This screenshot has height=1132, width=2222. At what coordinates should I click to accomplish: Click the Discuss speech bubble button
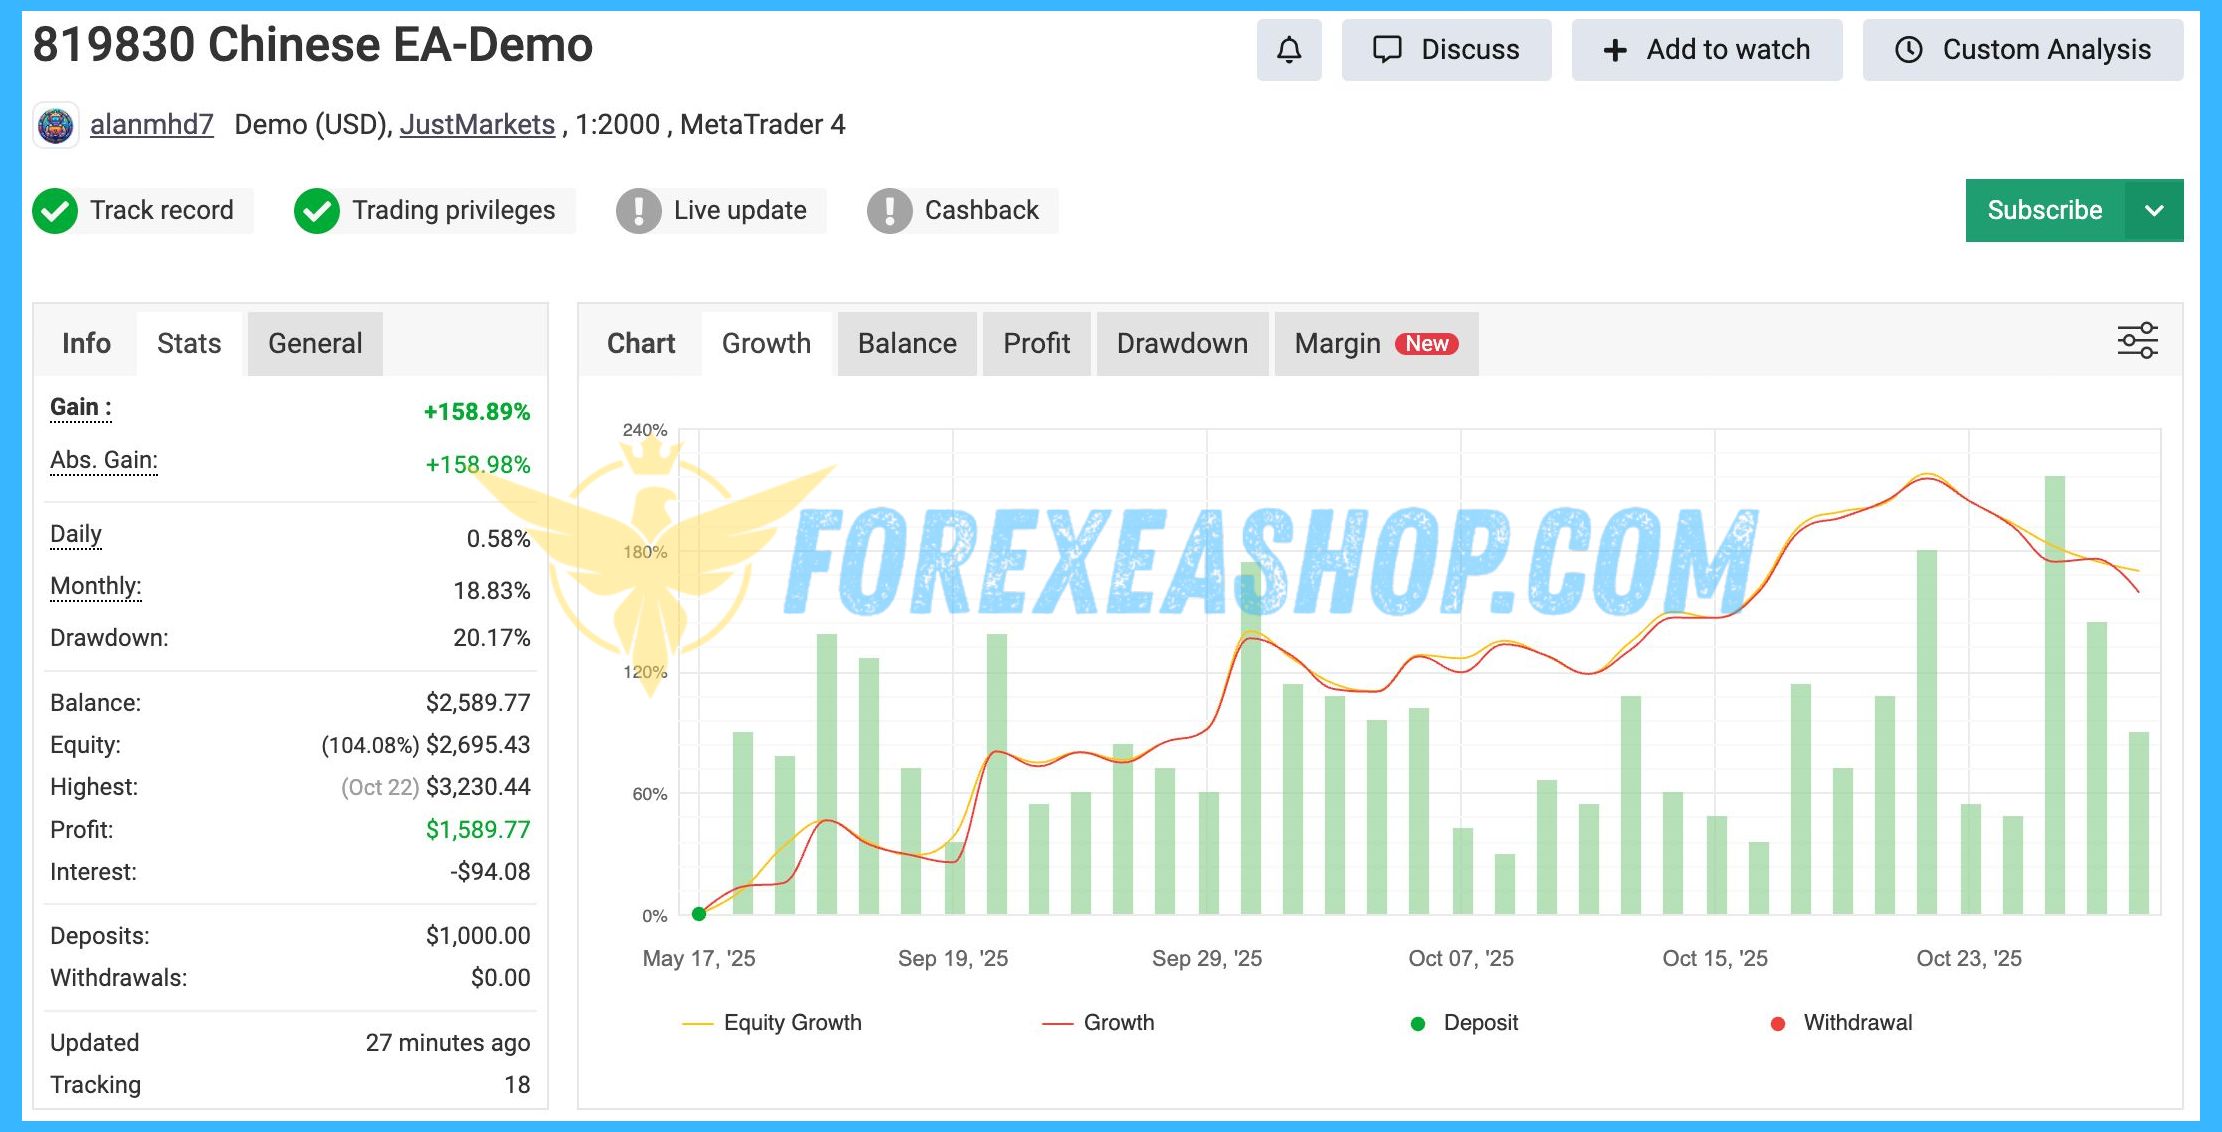1446,49
